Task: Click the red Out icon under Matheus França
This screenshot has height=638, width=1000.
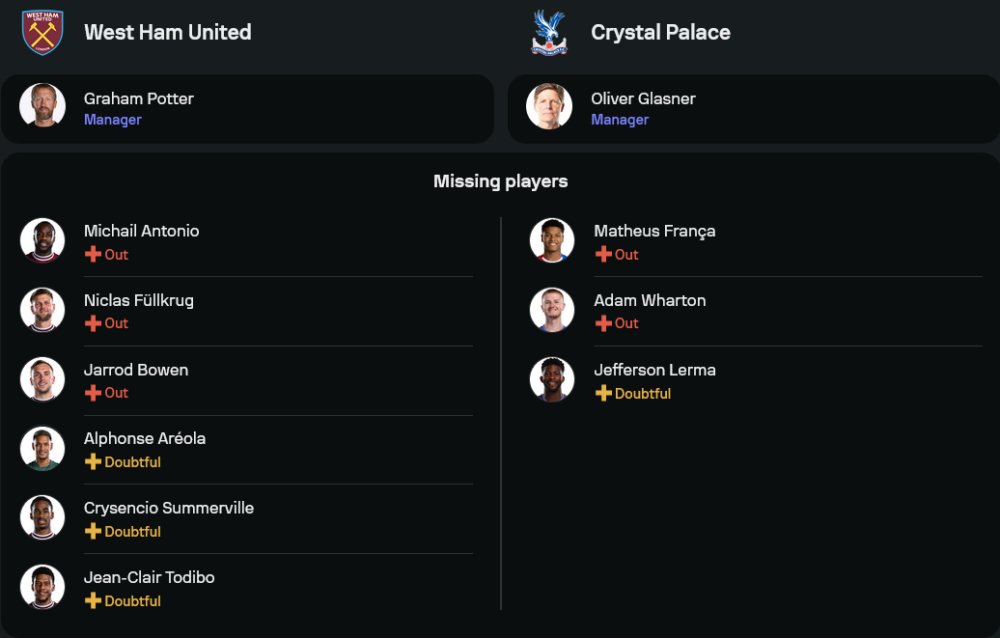Action: (x=603, y=255)
